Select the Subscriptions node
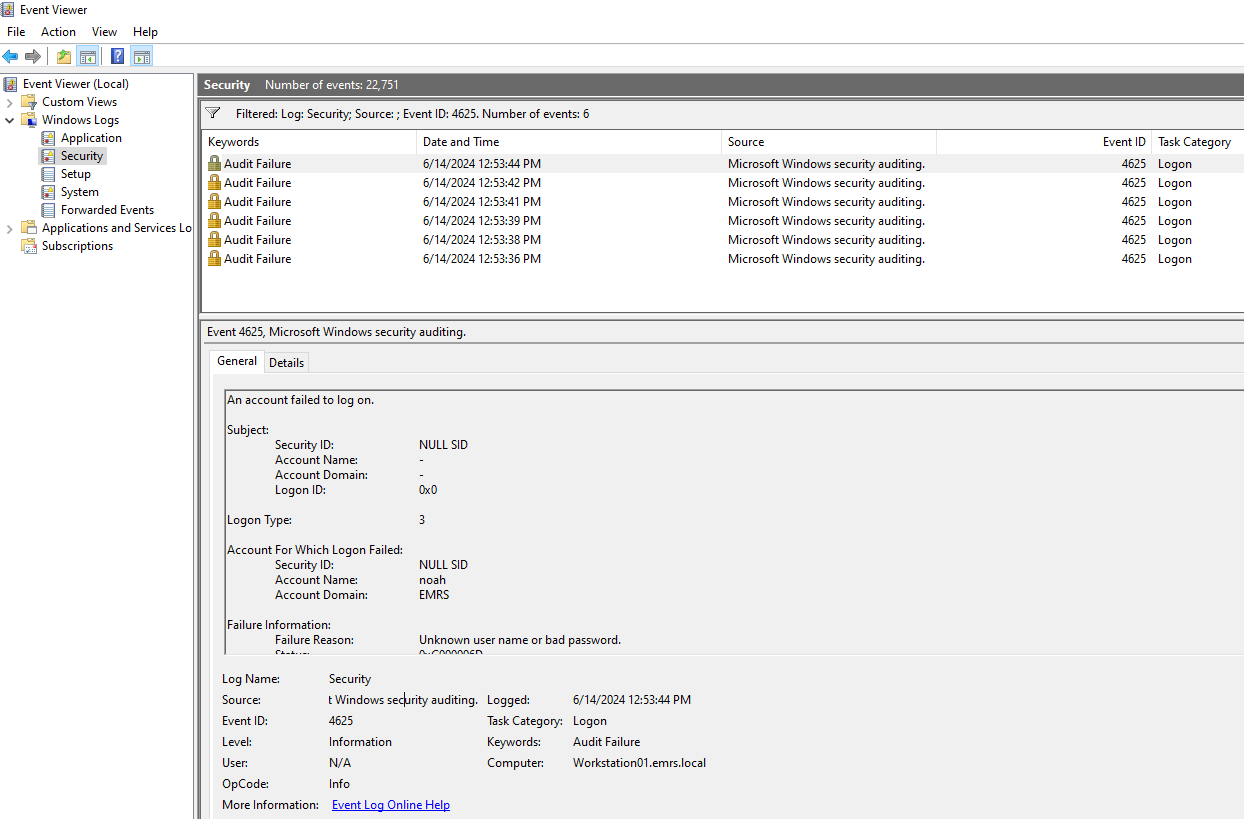Screen dimensions: 1244x819 [77, 246]
